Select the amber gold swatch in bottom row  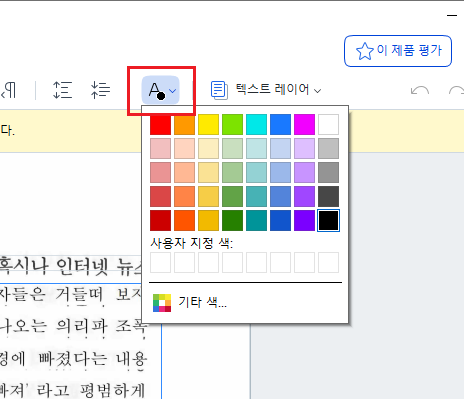tap(208, 220)
